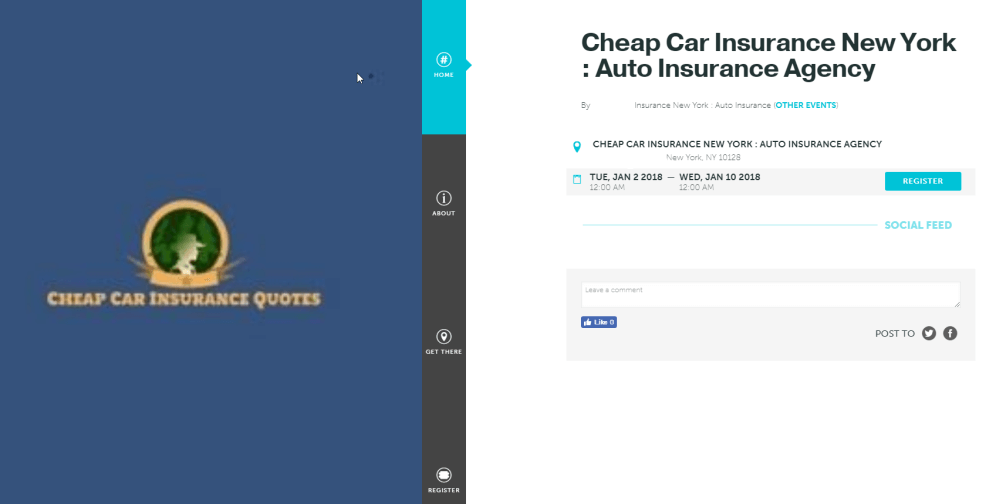Click the Facebook Like button
Viewport: 996px width, 504px height.
coord(598,322)
